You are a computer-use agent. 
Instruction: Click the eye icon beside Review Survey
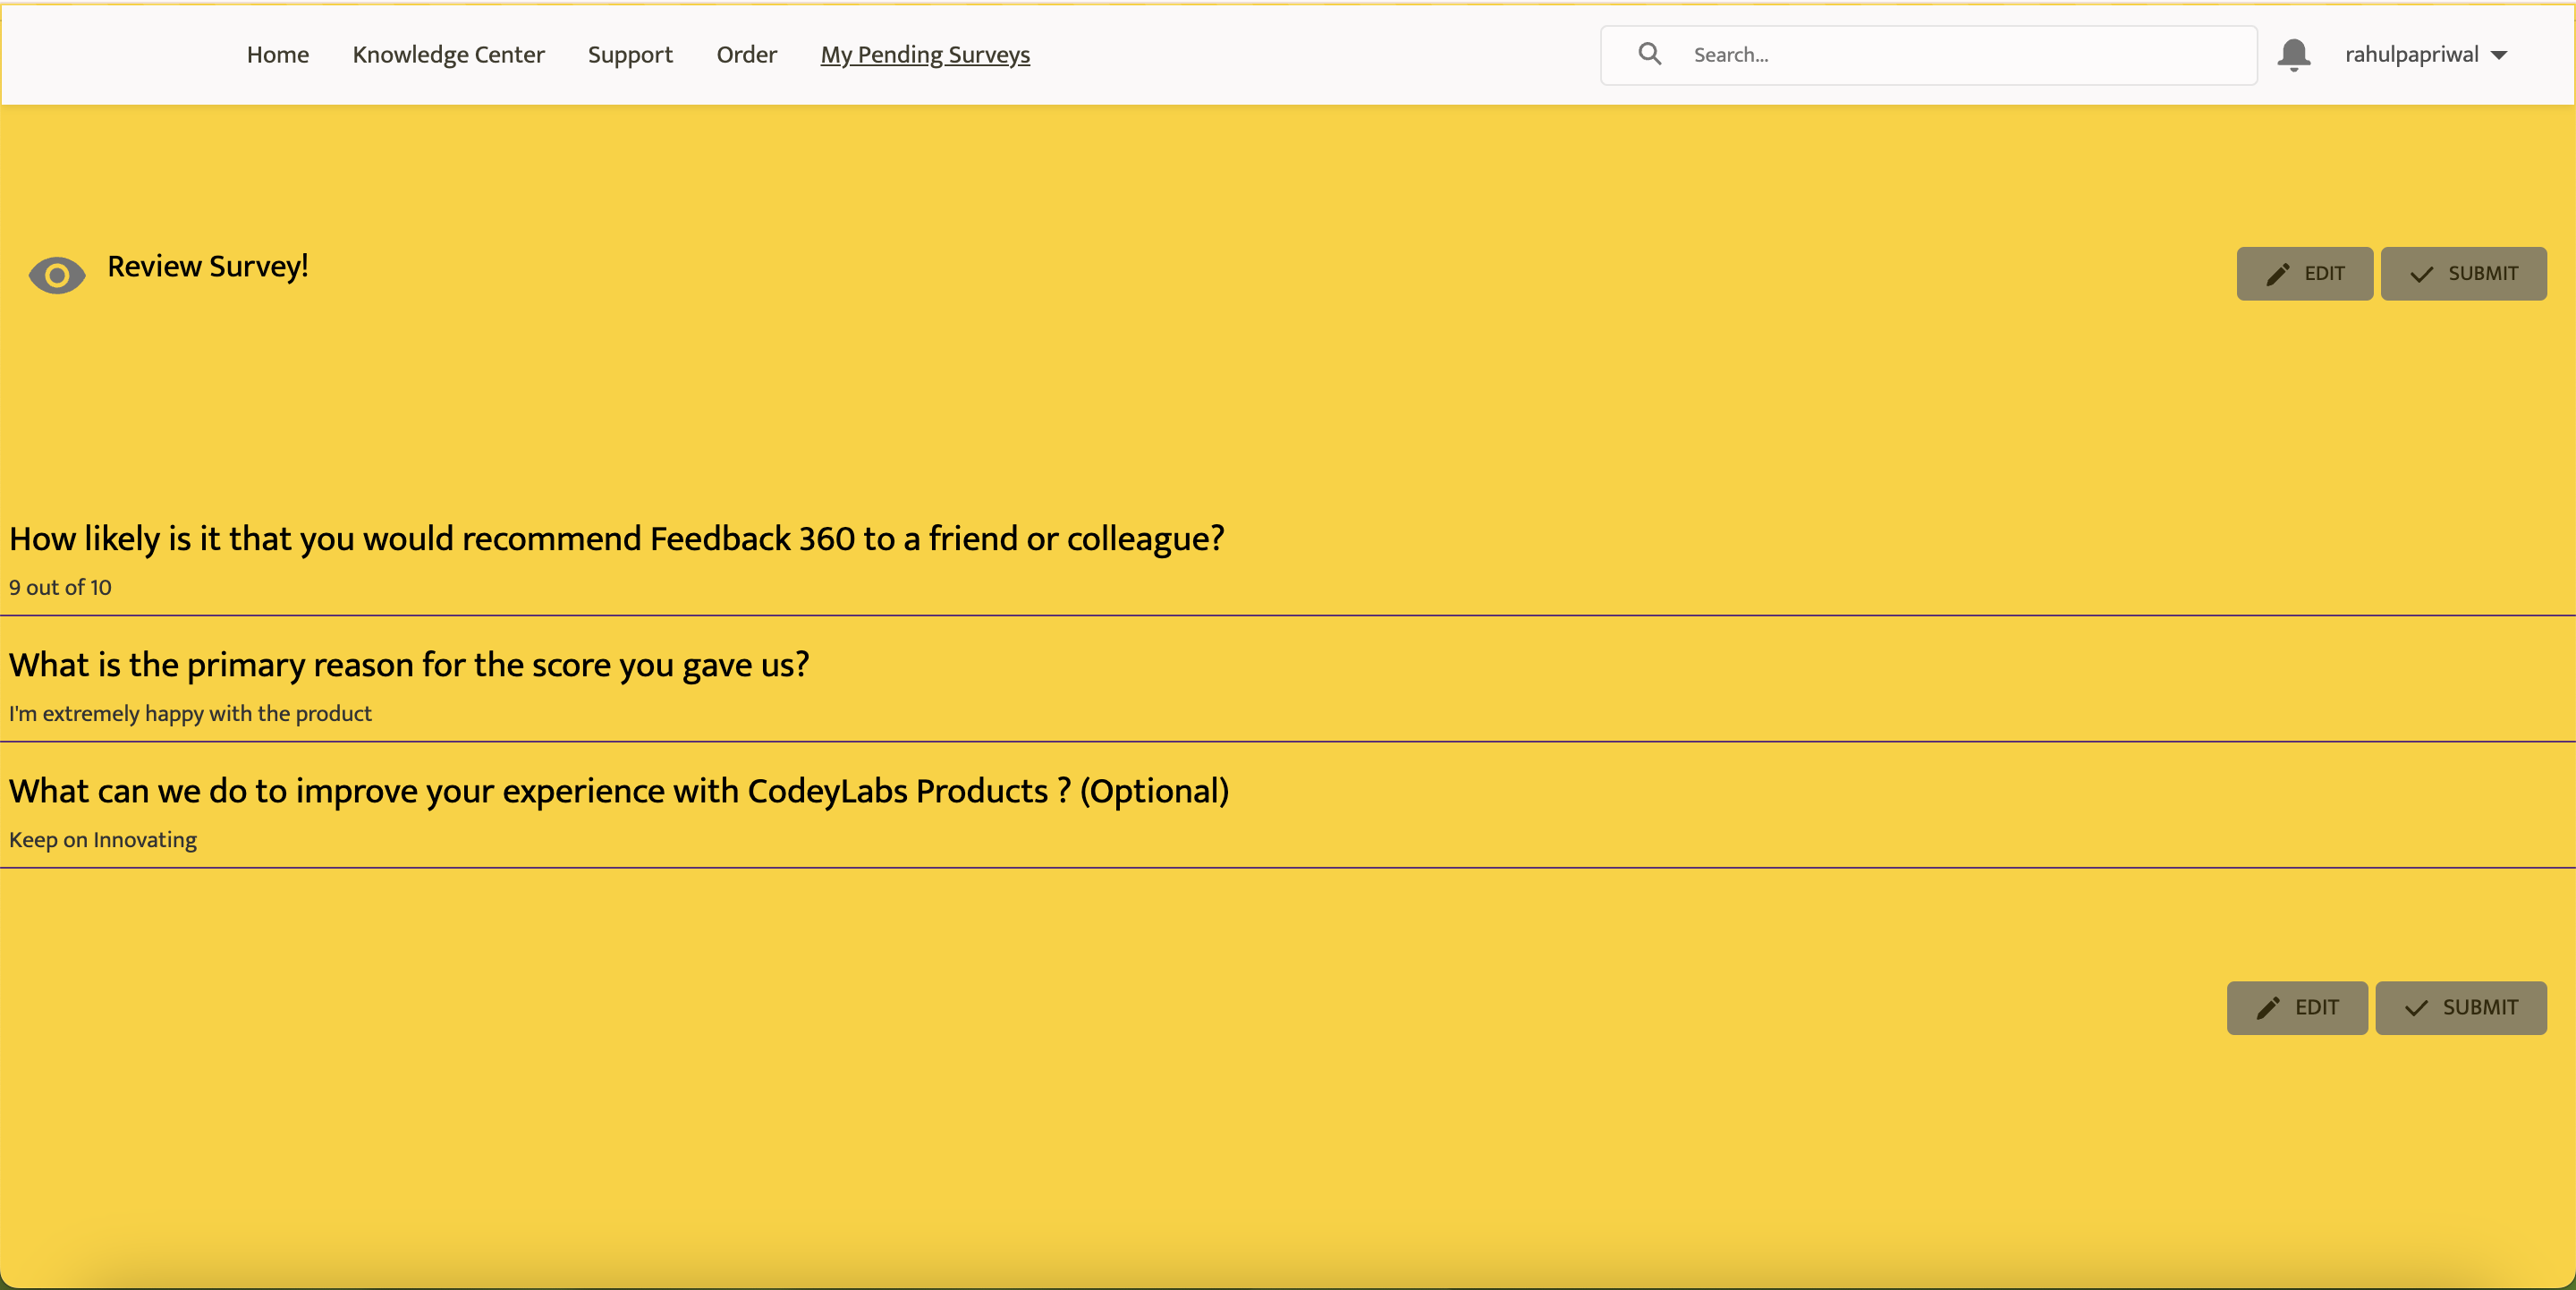[x=57, y=274]
